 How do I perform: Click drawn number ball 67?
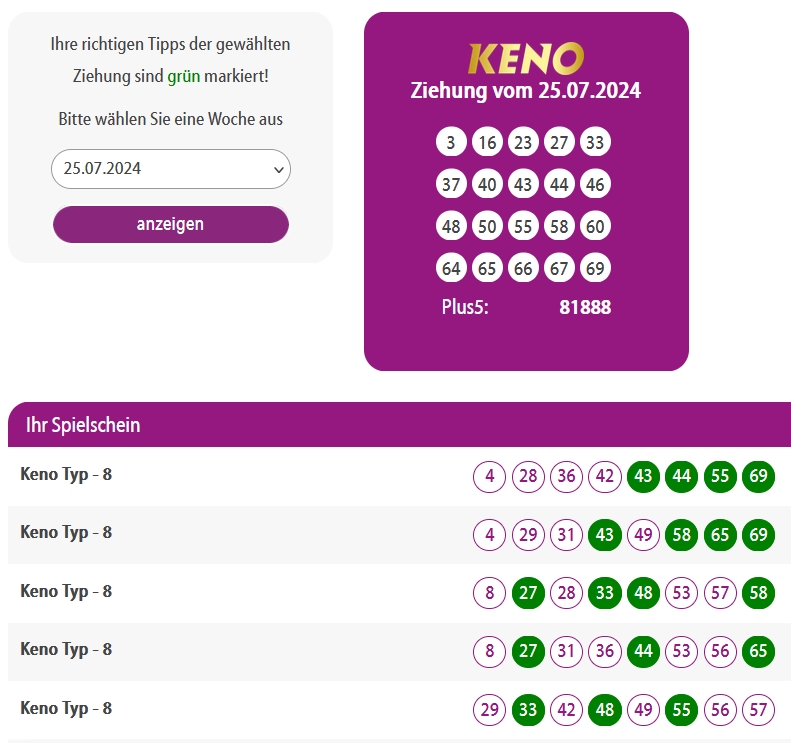pyautogui.click(x=559, y=268)
